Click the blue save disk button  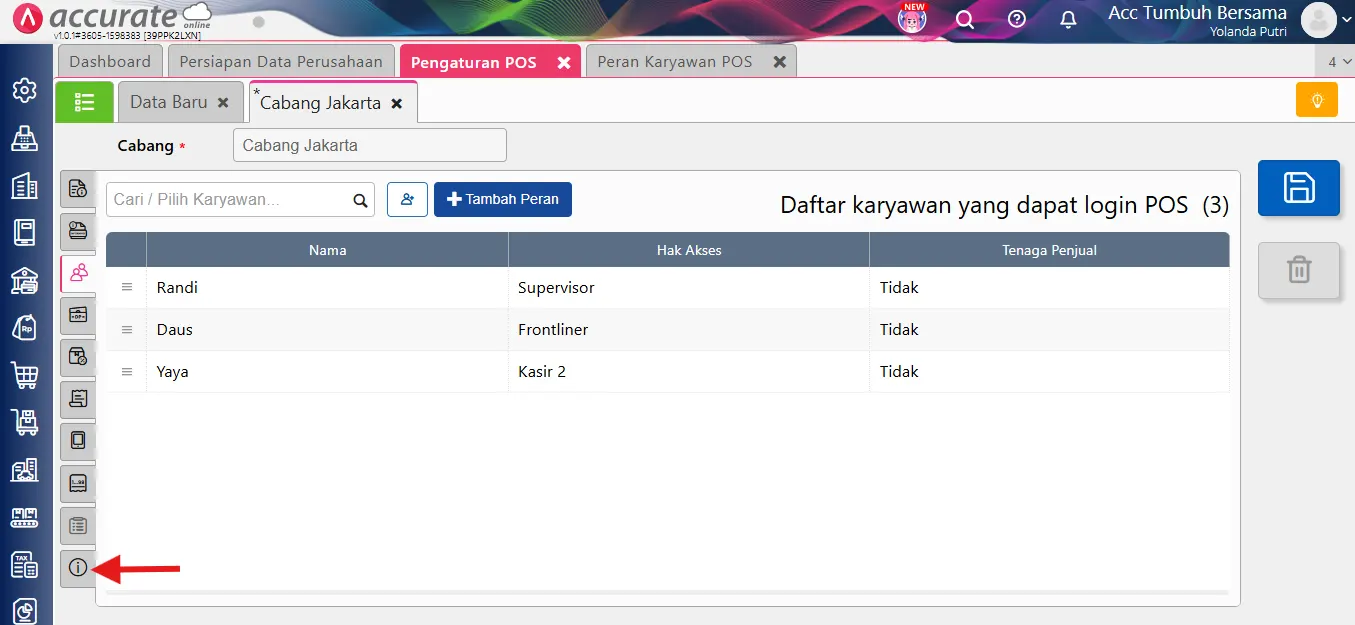coord(1298,187)
